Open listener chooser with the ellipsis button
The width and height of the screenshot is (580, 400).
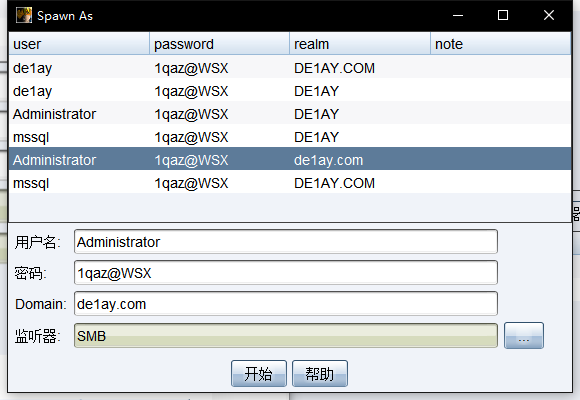[524, 336]
